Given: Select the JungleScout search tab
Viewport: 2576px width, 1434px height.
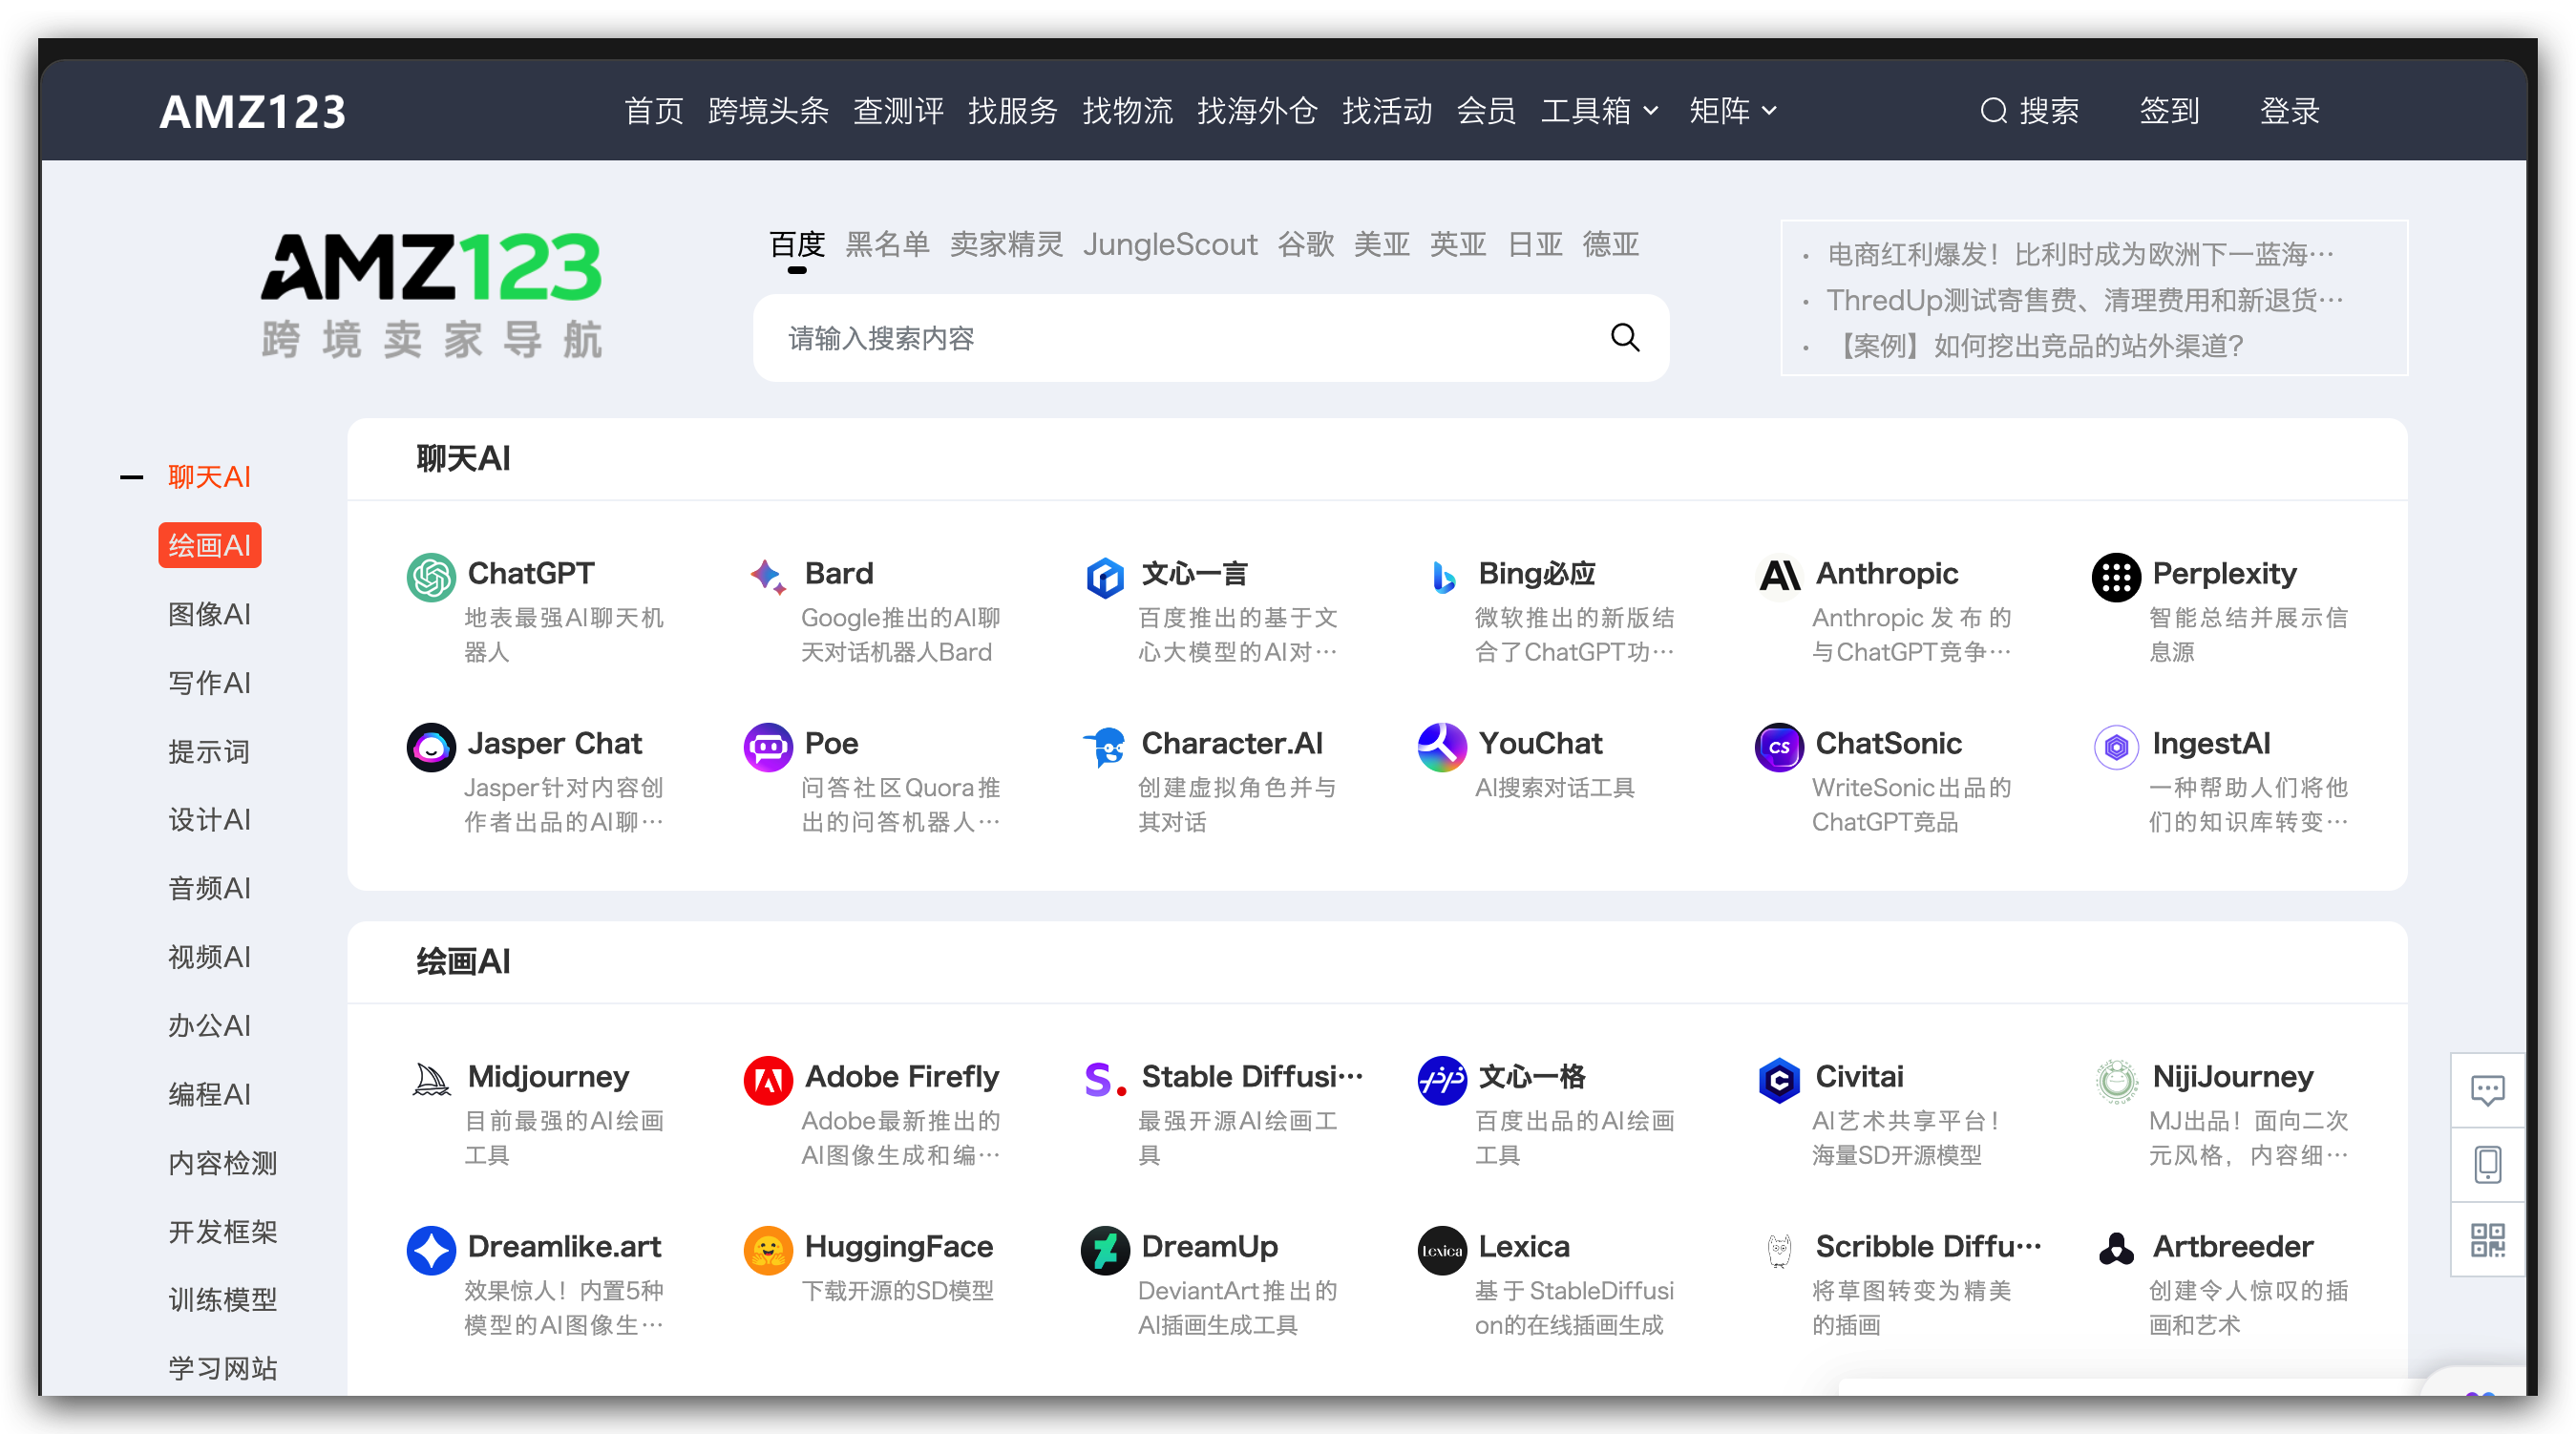Looking at the screenshot, I should point(1170,245).
